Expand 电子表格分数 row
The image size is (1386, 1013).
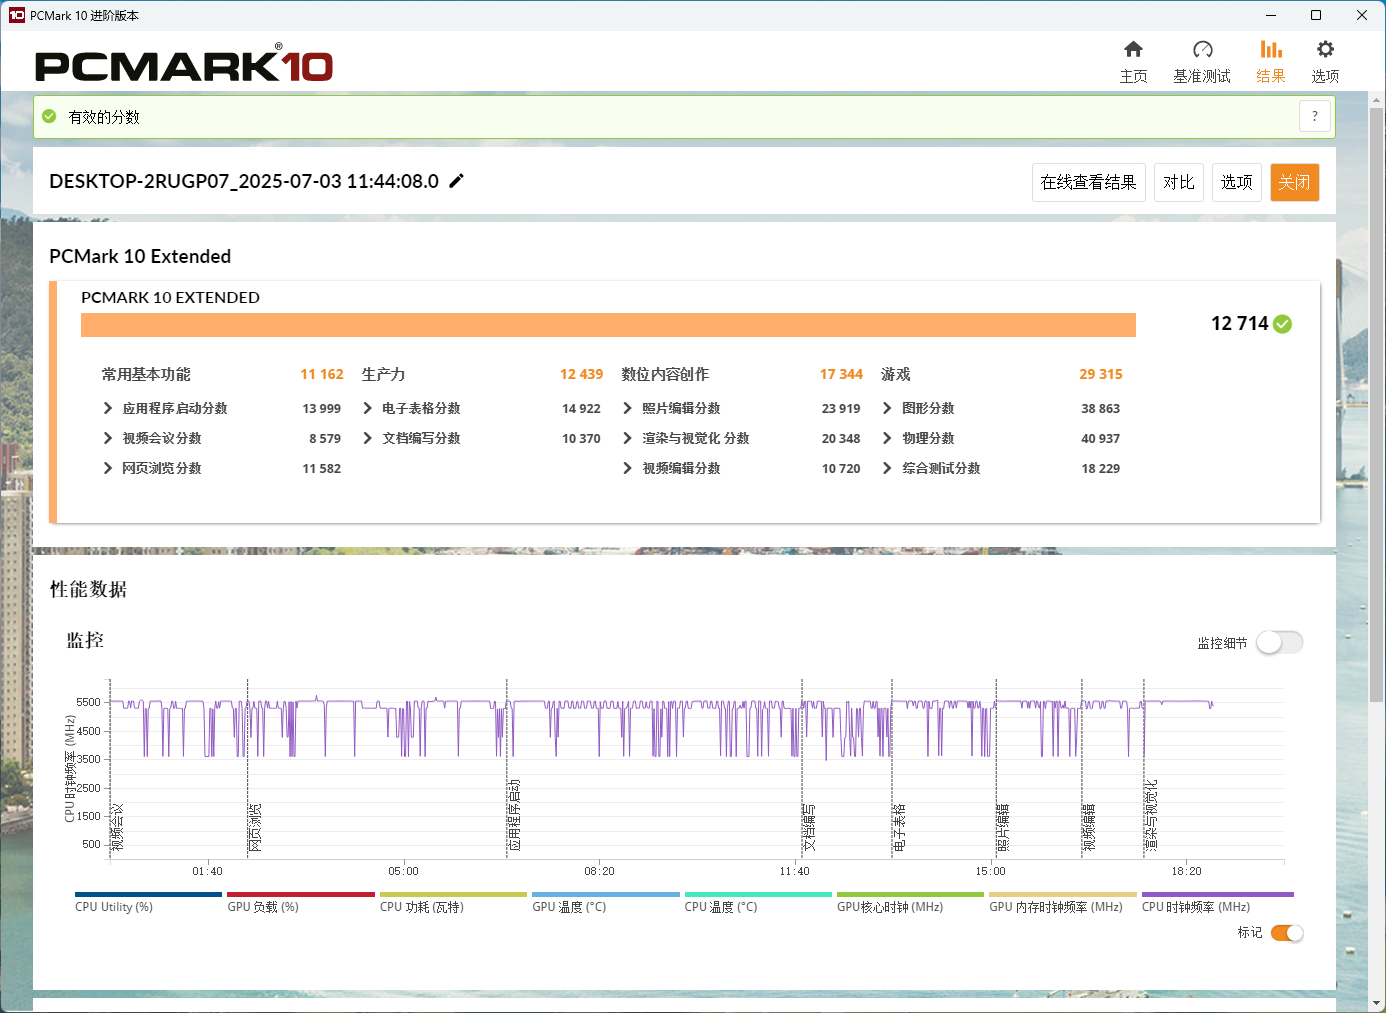point(368,408)
